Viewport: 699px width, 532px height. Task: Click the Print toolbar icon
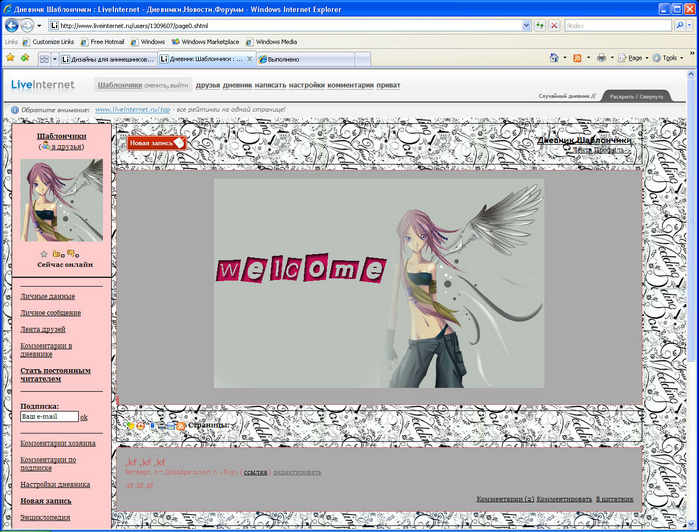[601, 58]
